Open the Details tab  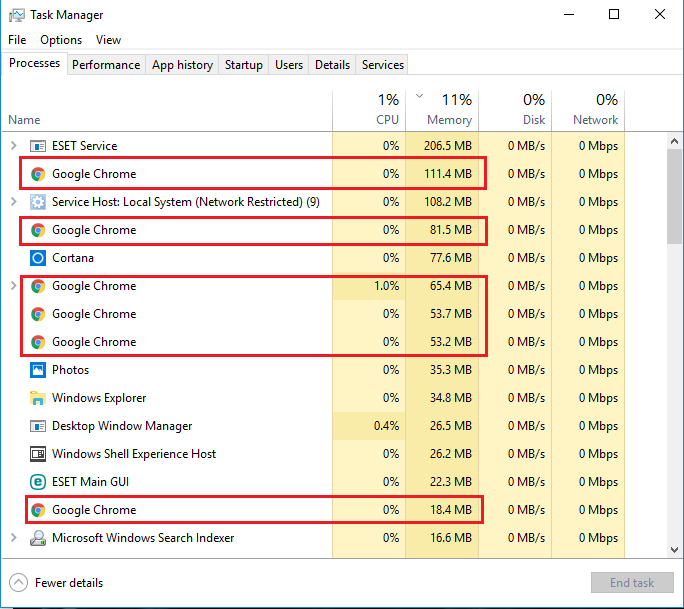(x=332, y=65)
